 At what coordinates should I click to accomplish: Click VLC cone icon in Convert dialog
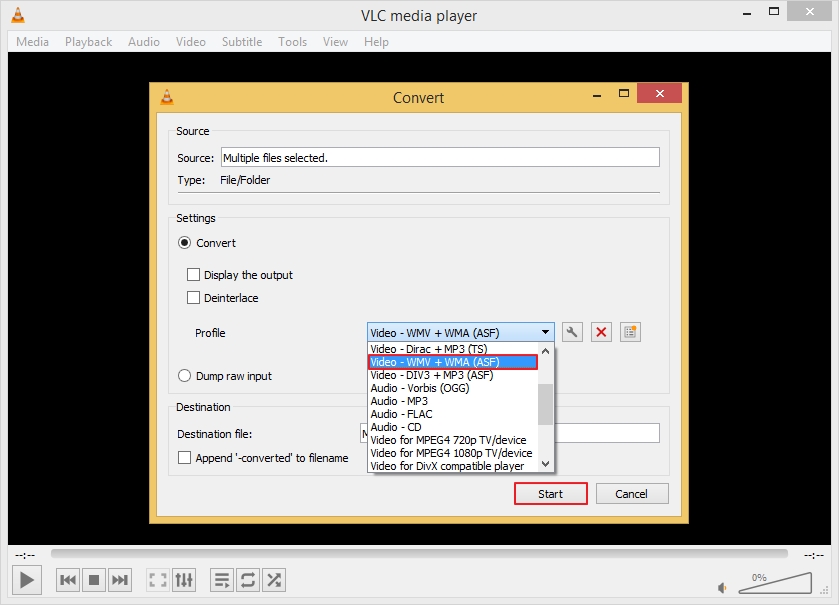[167, 97]
